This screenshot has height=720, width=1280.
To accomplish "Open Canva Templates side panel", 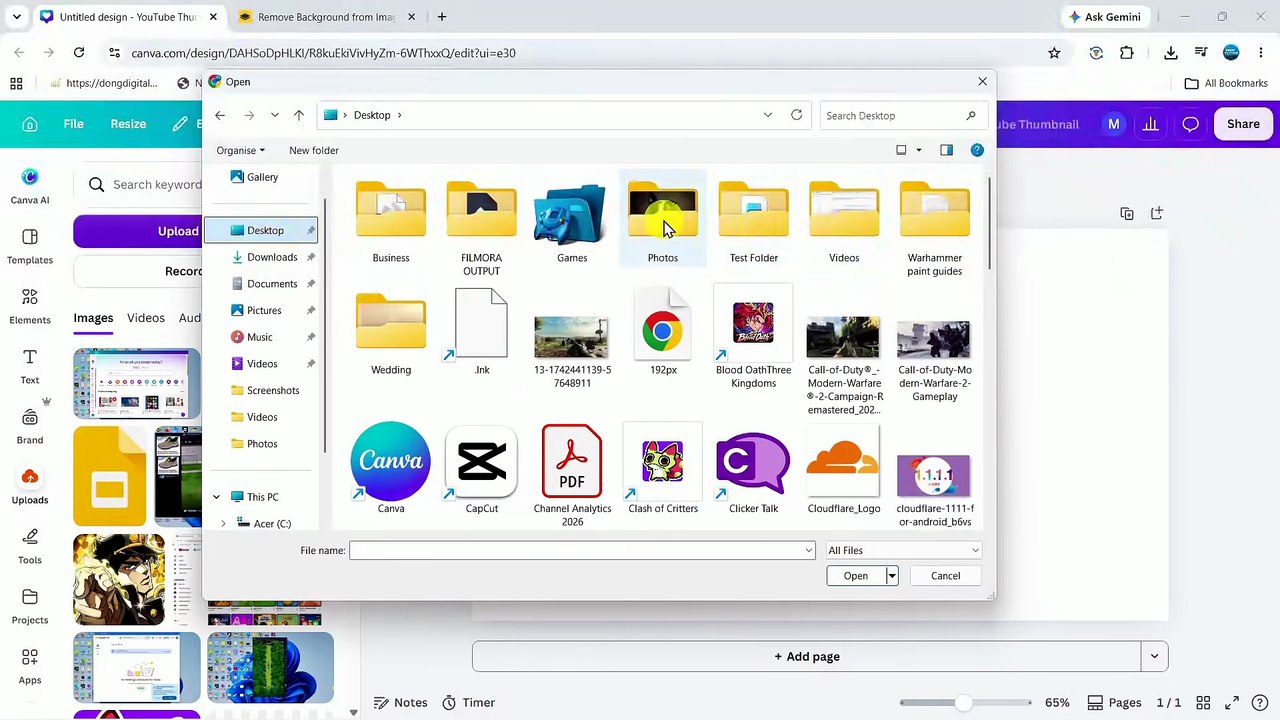I will coord(30,245).
